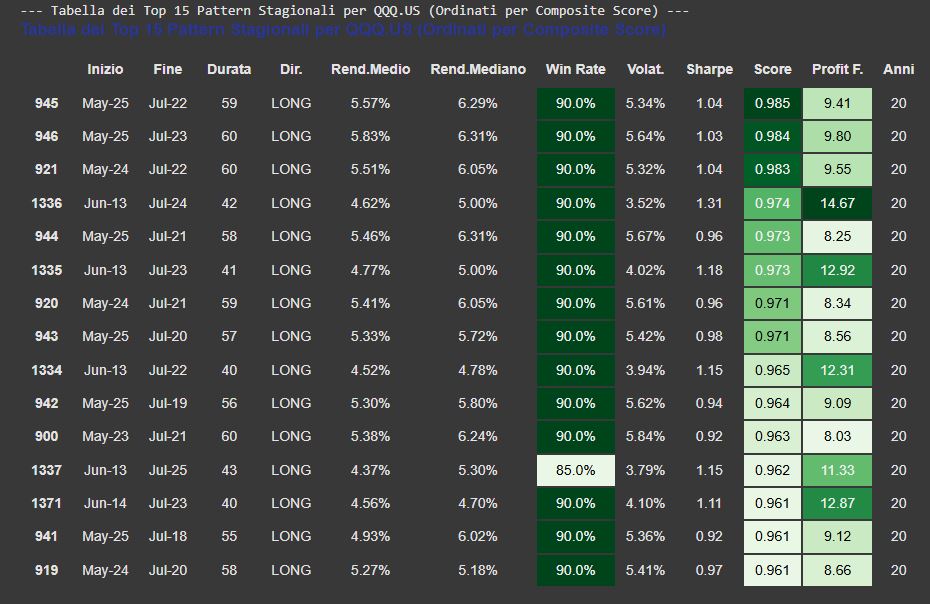Select row index 1334
The height and width of the screenshot is (604, 930).
click(x=46, y=370)
